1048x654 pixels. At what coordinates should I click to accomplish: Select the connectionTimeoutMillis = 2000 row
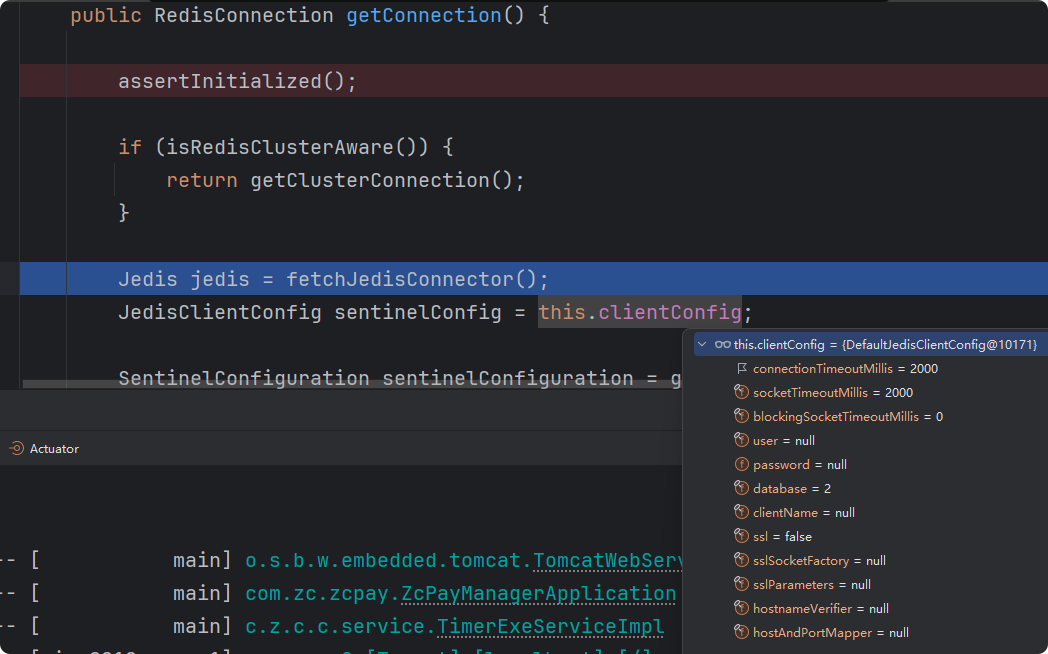[871, 369]
